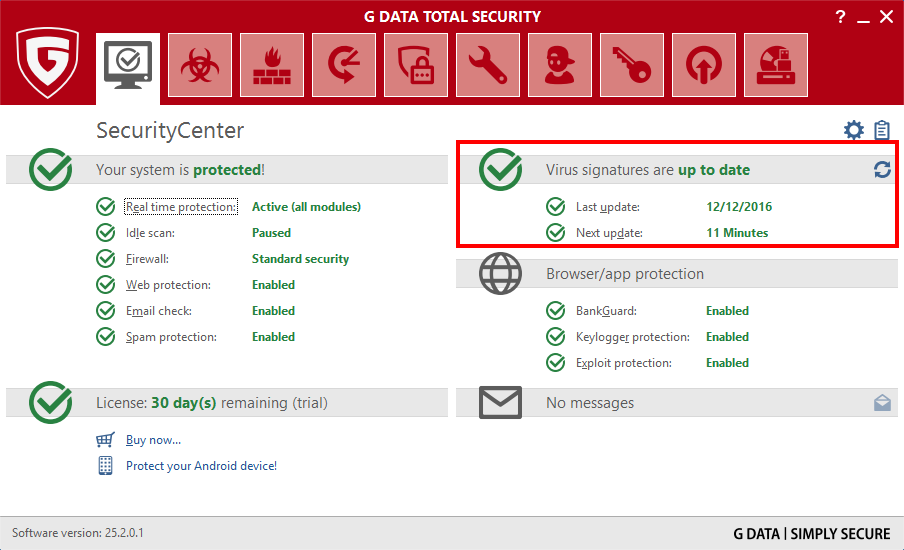Click the Web protection 'Enabled' status
Screen dimensions: 904x550
(273, 285)
